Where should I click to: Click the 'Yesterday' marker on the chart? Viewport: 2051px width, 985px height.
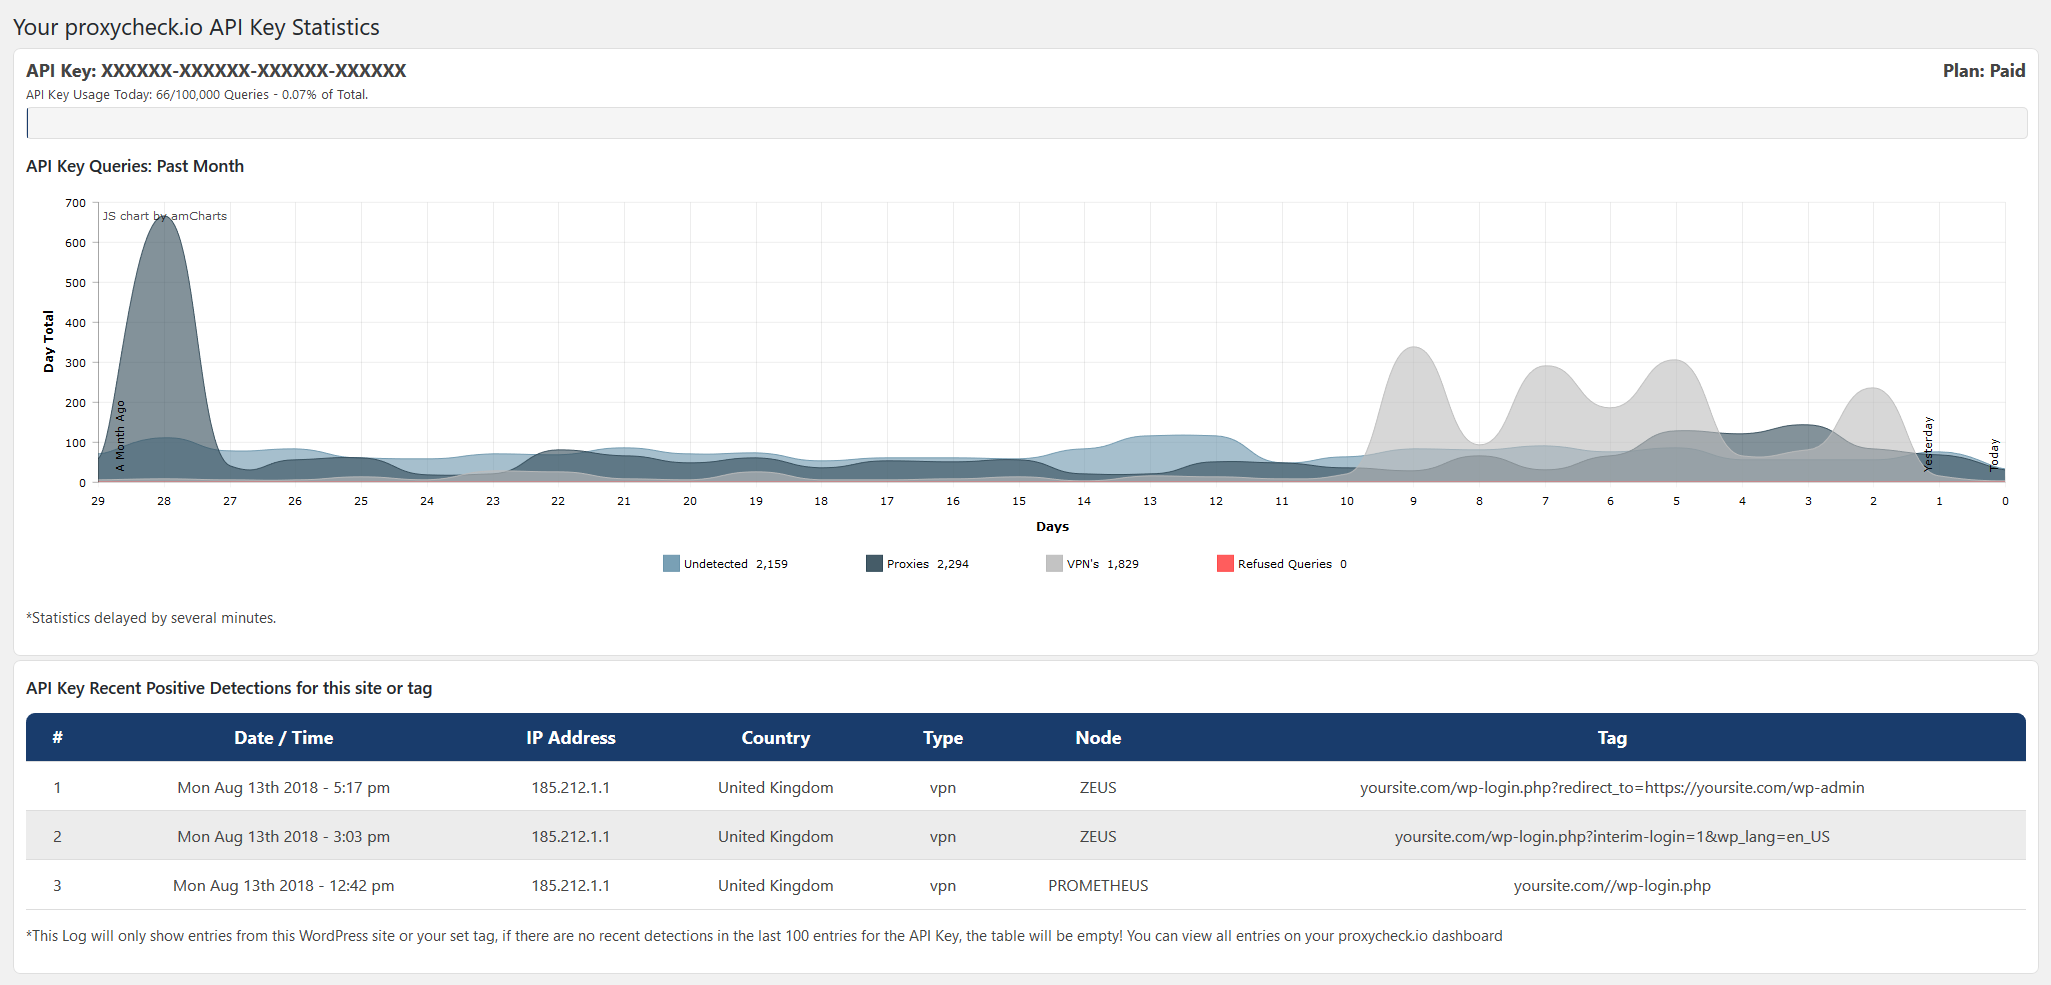coord(1929,443)
